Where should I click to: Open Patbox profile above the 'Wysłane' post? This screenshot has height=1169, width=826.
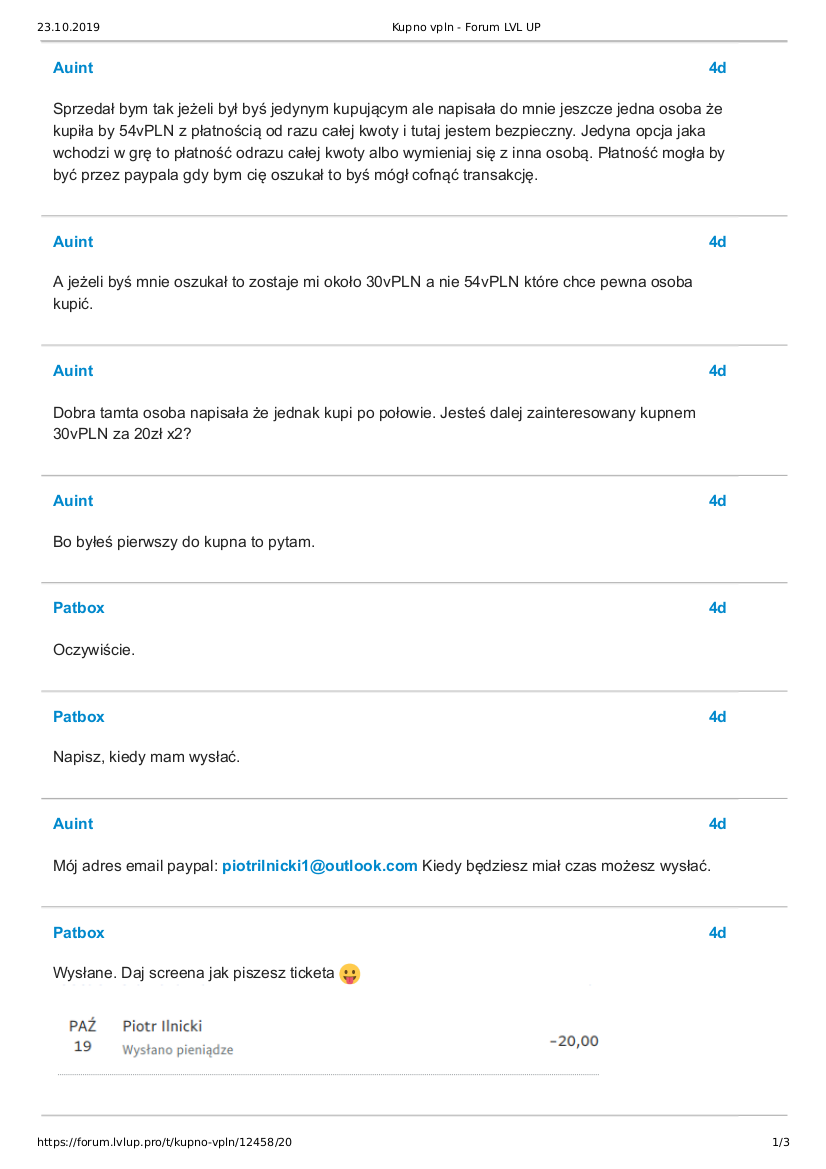click(78, 933)
